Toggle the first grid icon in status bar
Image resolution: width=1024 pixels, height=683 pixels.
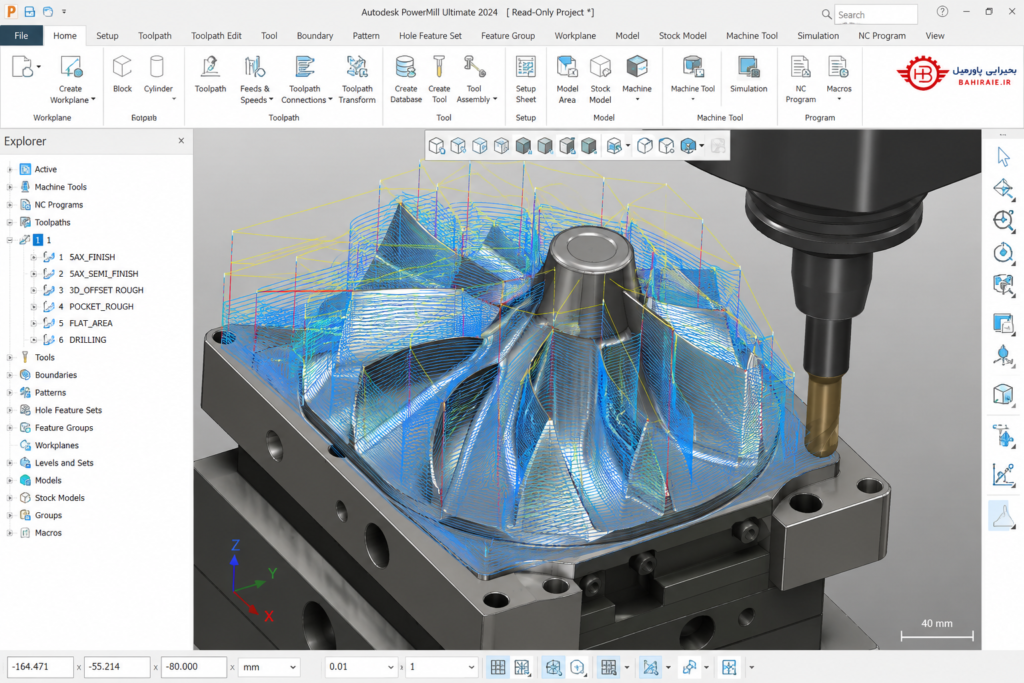coord(498,667)
